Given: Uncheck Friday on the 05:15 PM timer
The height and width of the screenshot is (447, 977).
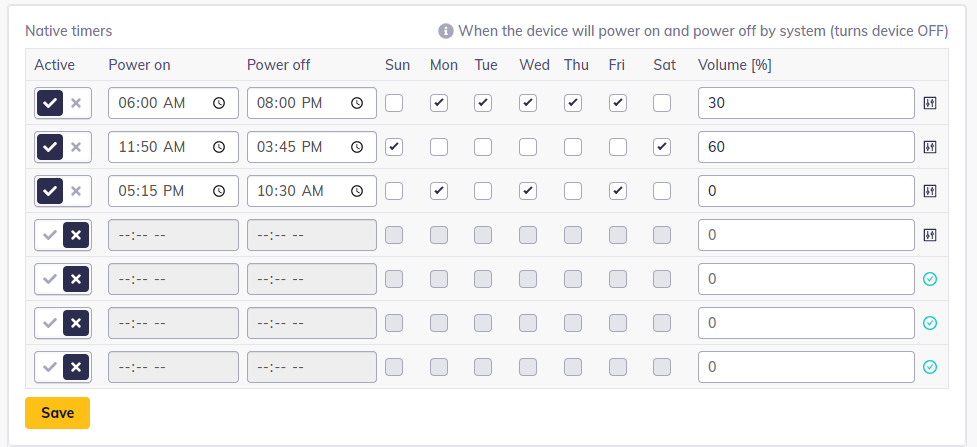Looking at the screenshot, I should click(x=618, y=191).
